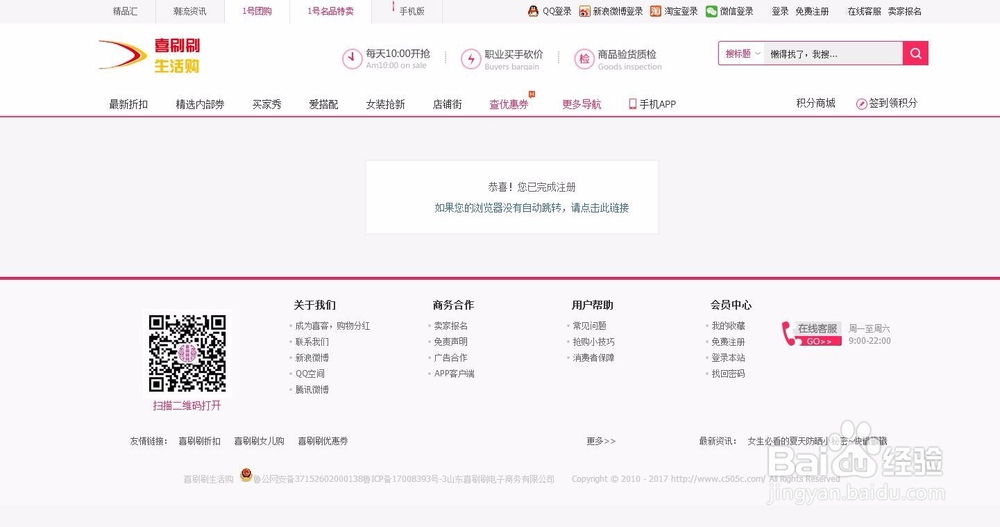Open the 爱搭配 nav tab
This screenshot has height=527, width=1000.
coord(323,104)
